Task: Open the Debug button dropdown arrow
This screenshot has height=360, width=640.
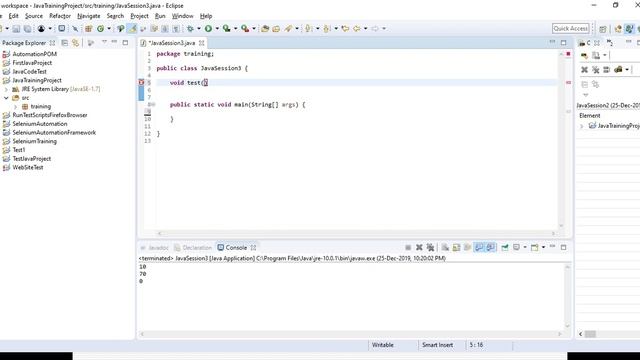Action: pos(199,29)
